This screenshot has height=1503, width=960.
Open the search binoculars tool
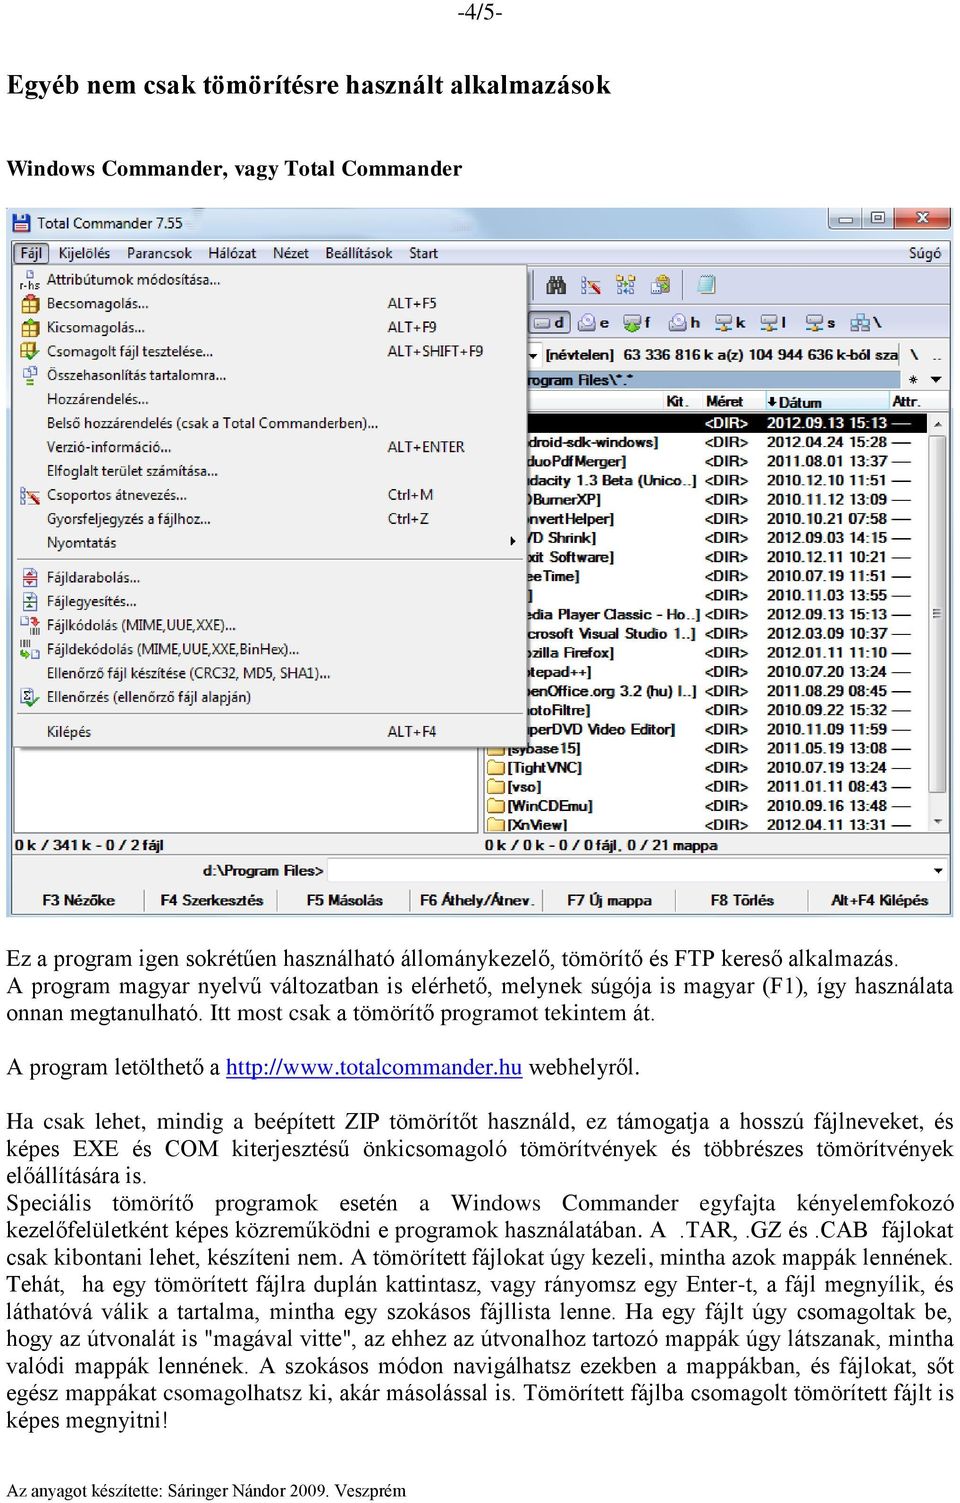click(x=556, y=285)
